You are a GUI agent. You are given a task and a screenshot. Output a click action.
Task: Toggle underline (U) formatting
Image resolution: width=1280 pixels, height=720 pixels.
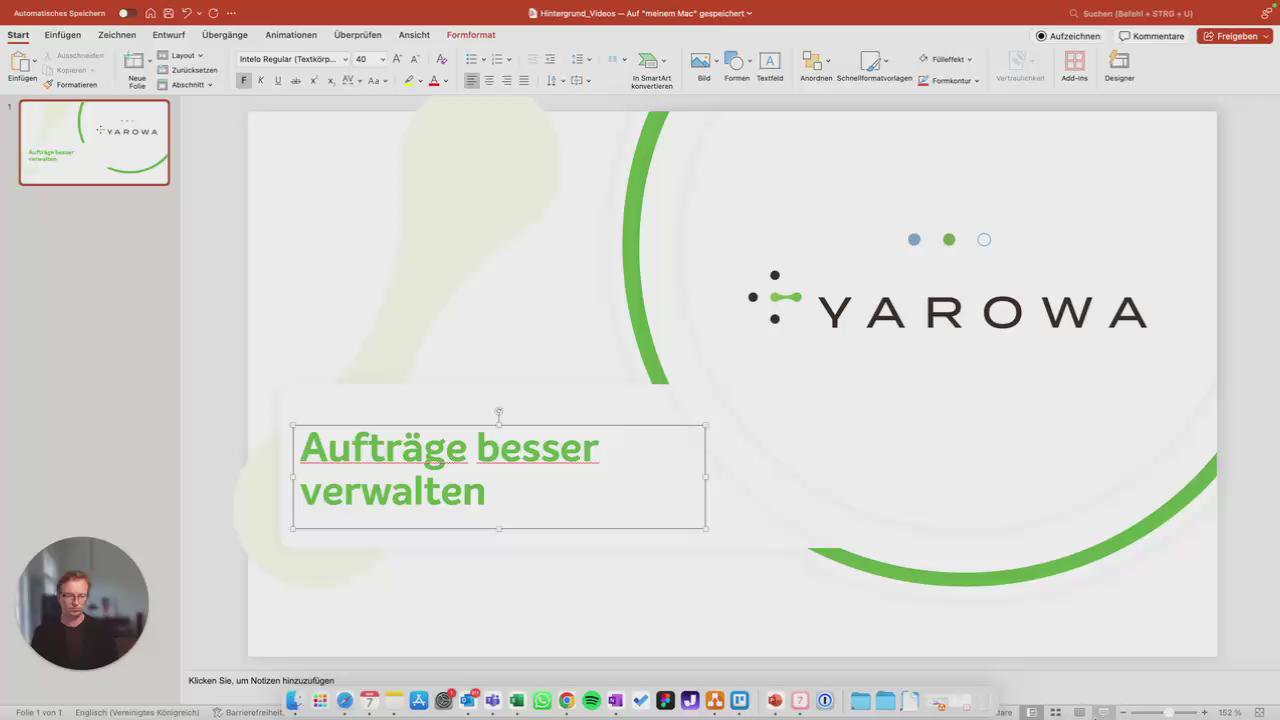278,81
